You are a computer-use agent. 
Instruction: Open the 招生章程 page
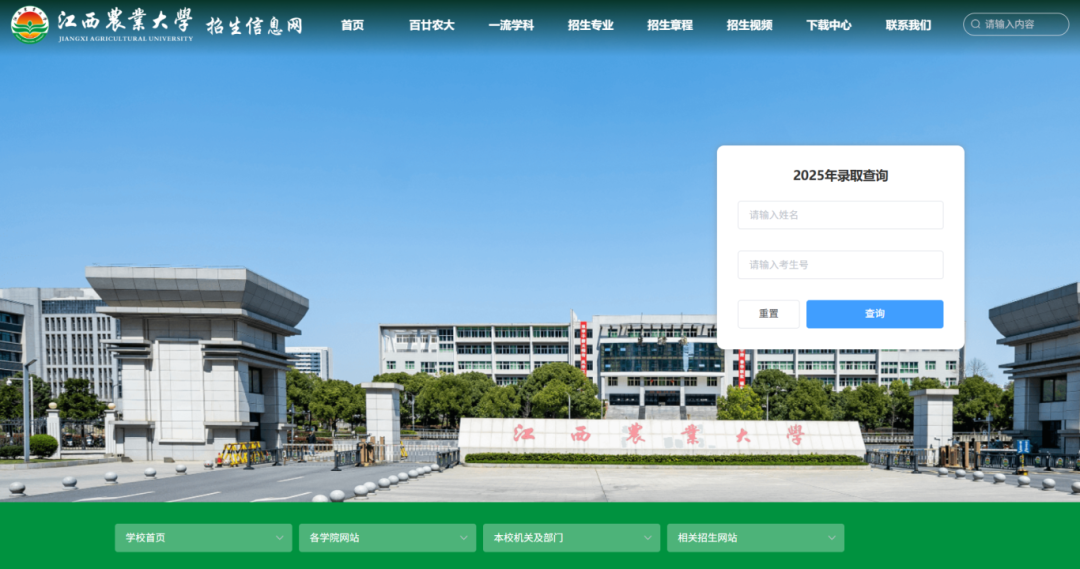669,25
